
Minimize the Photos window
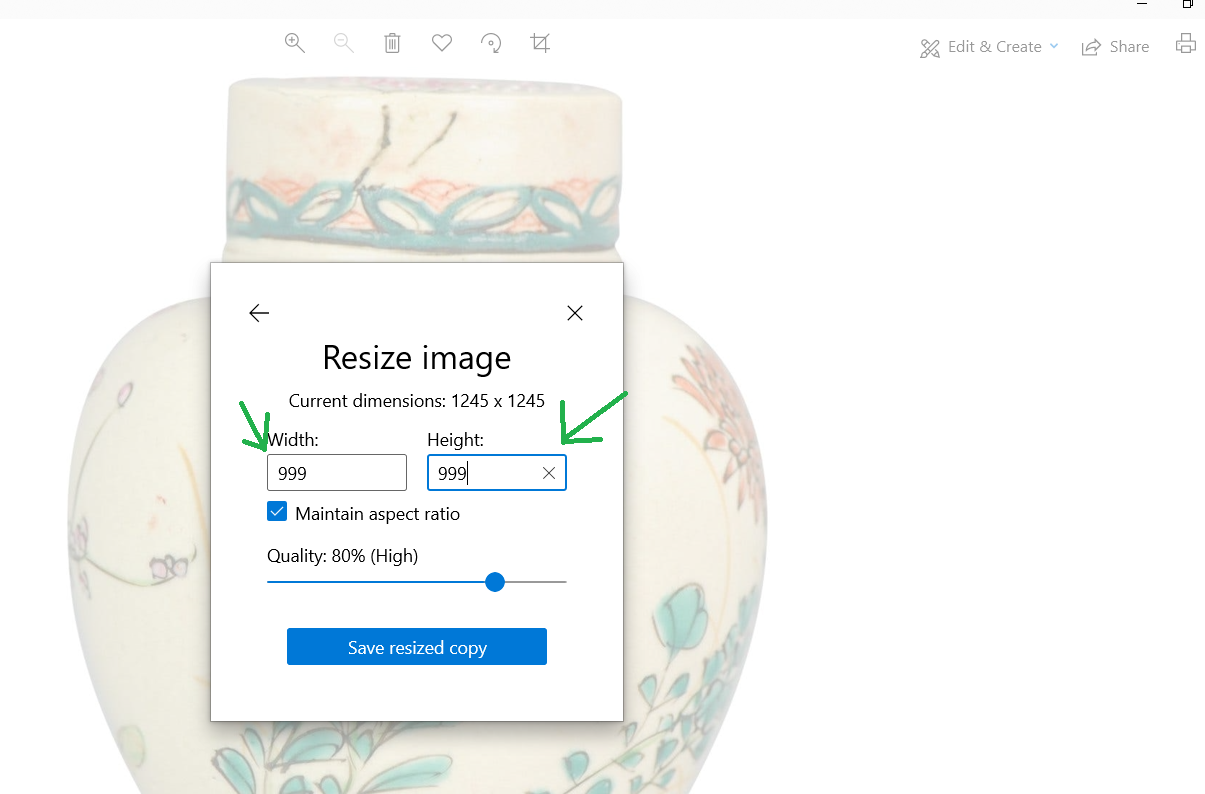(x=1142, y=5)
